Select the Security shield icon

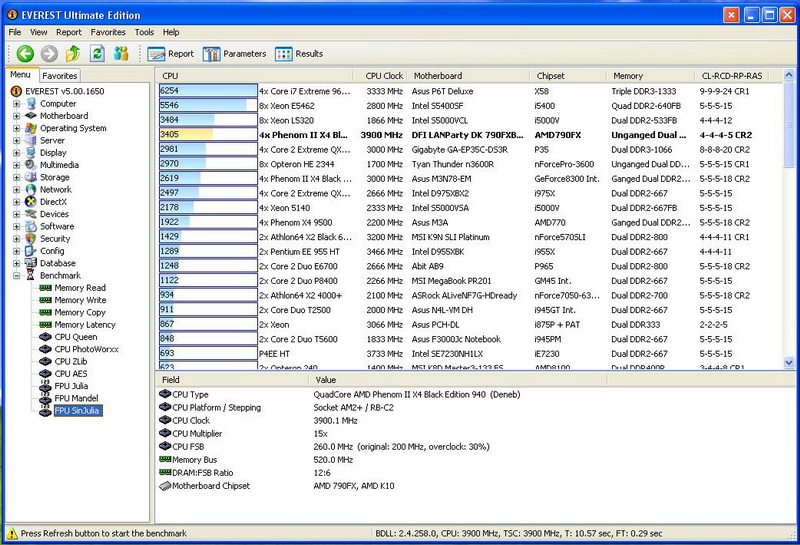[x=31, y=238]
